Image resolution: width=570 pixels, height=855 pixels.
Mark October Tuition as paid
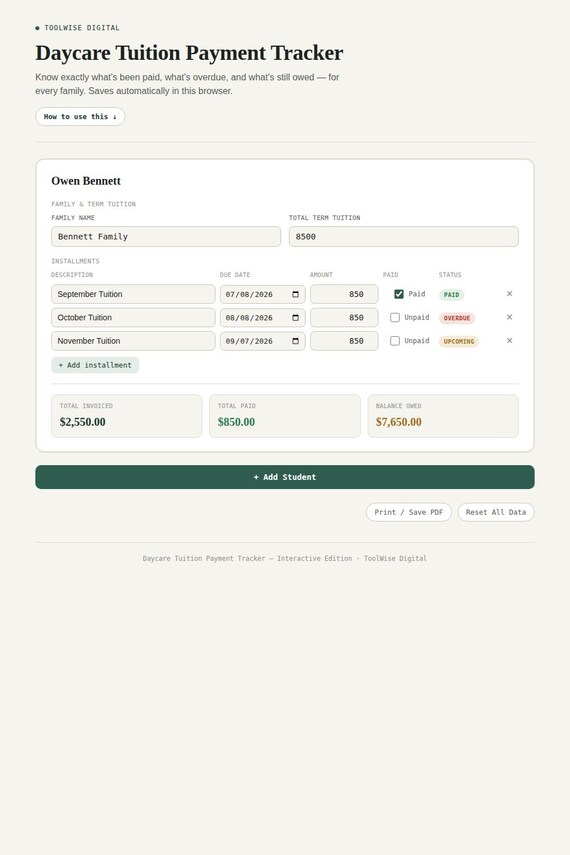tap(395, 318)
